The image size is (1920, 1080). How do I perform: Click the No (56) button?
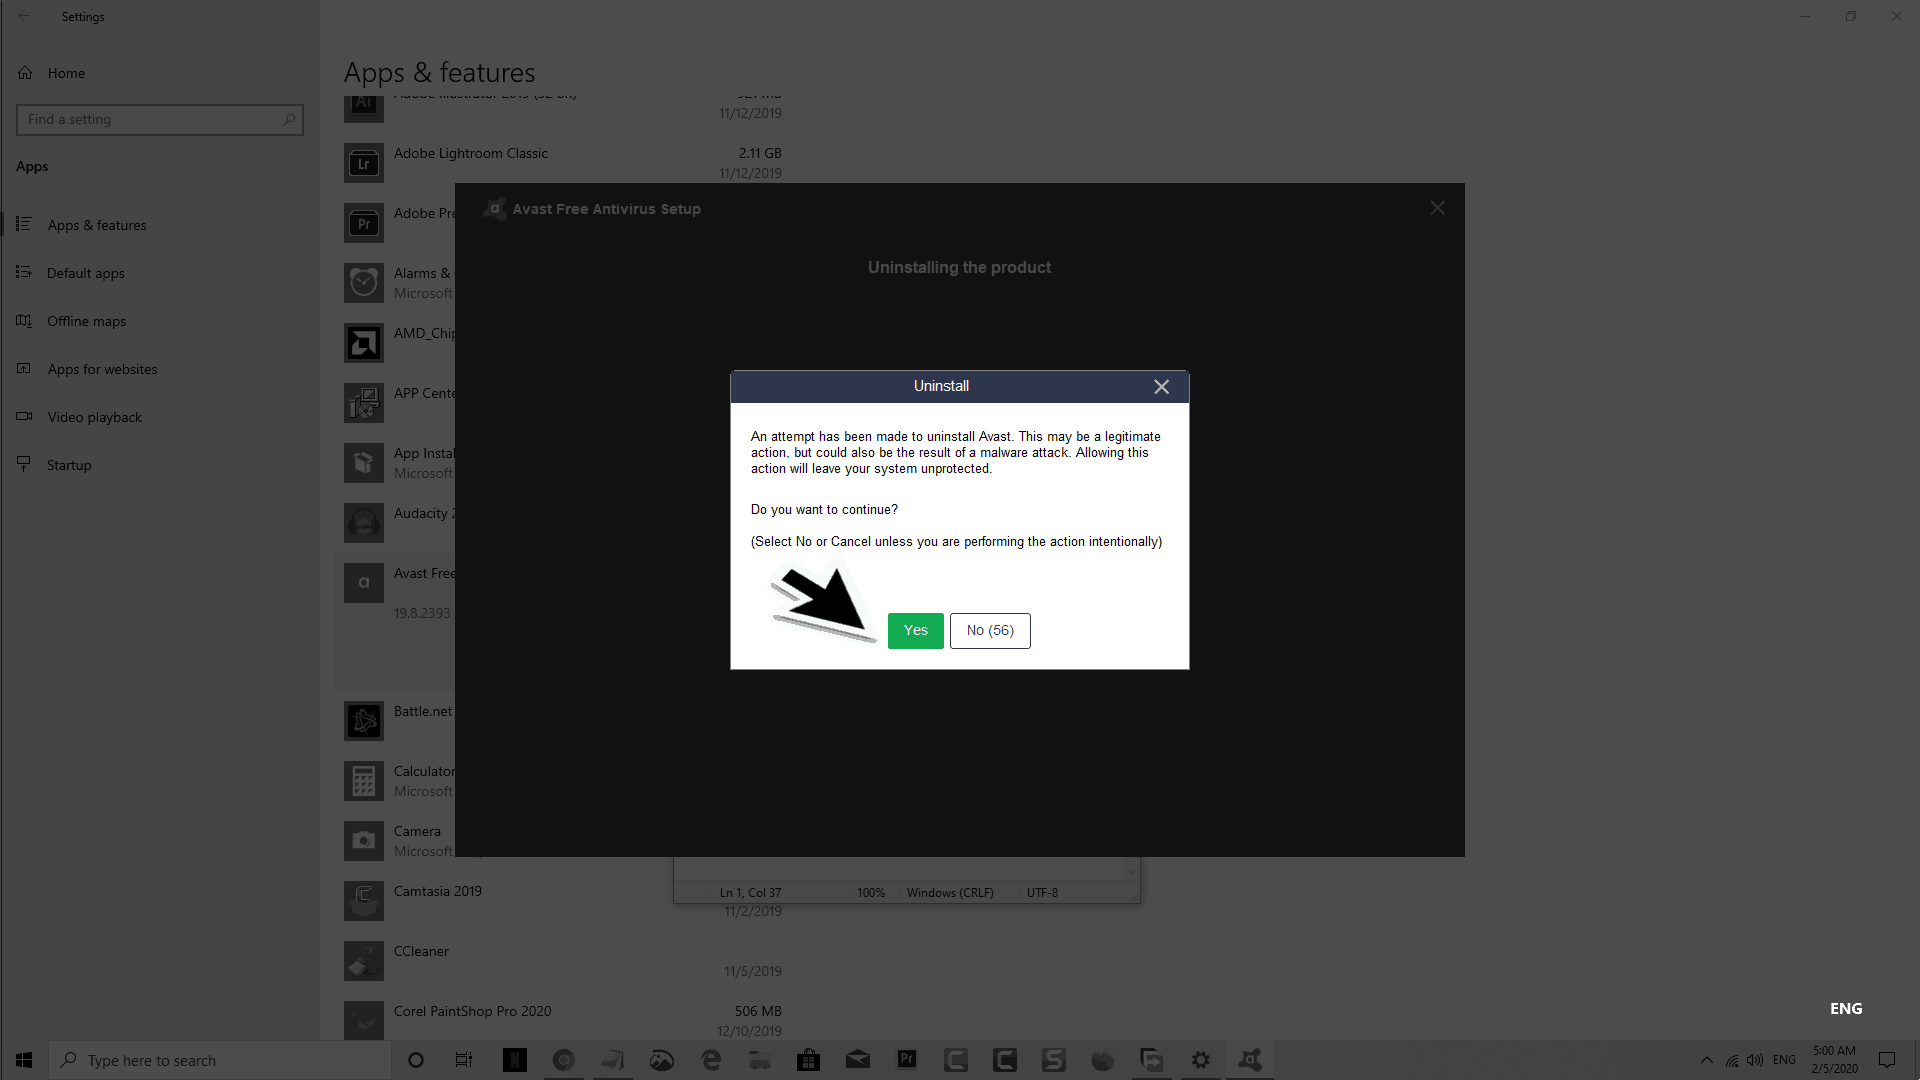pyautogui.click(x=990, y=630)
